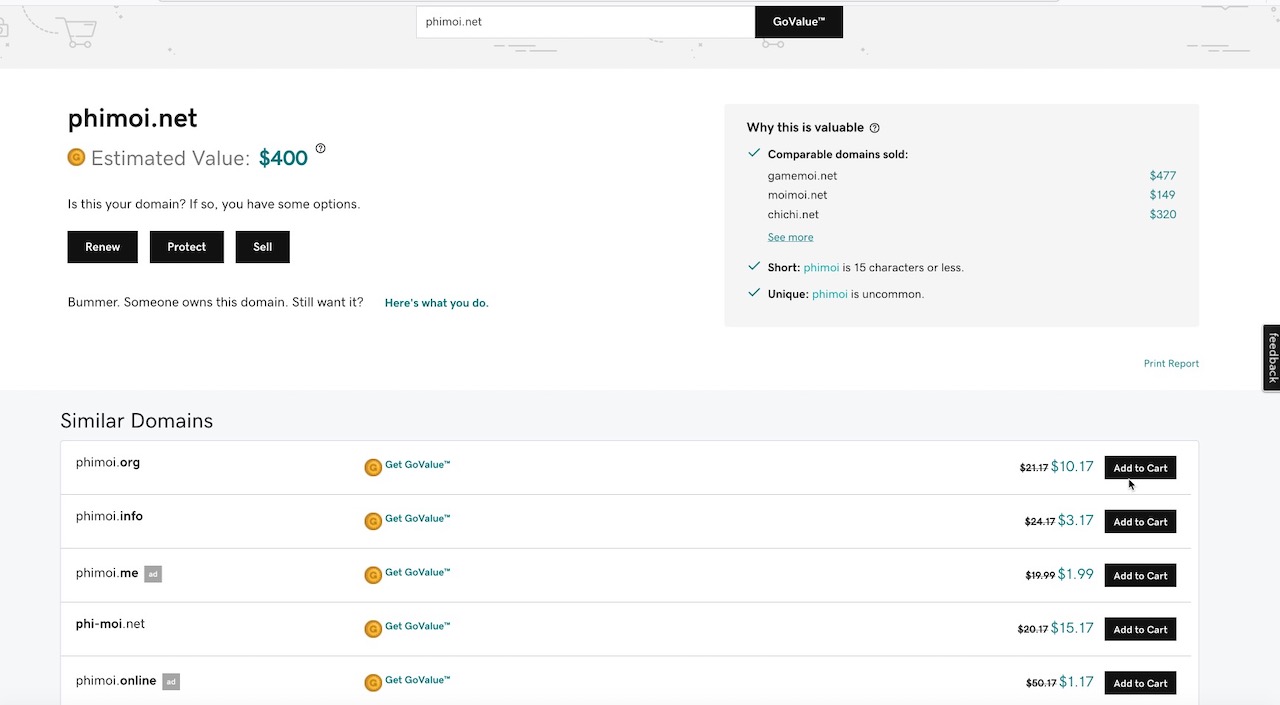This screenshot has width=1280, height=705.
Task: Click the GoValue coin icon for phimoi.info
Action: click(373, 521)
